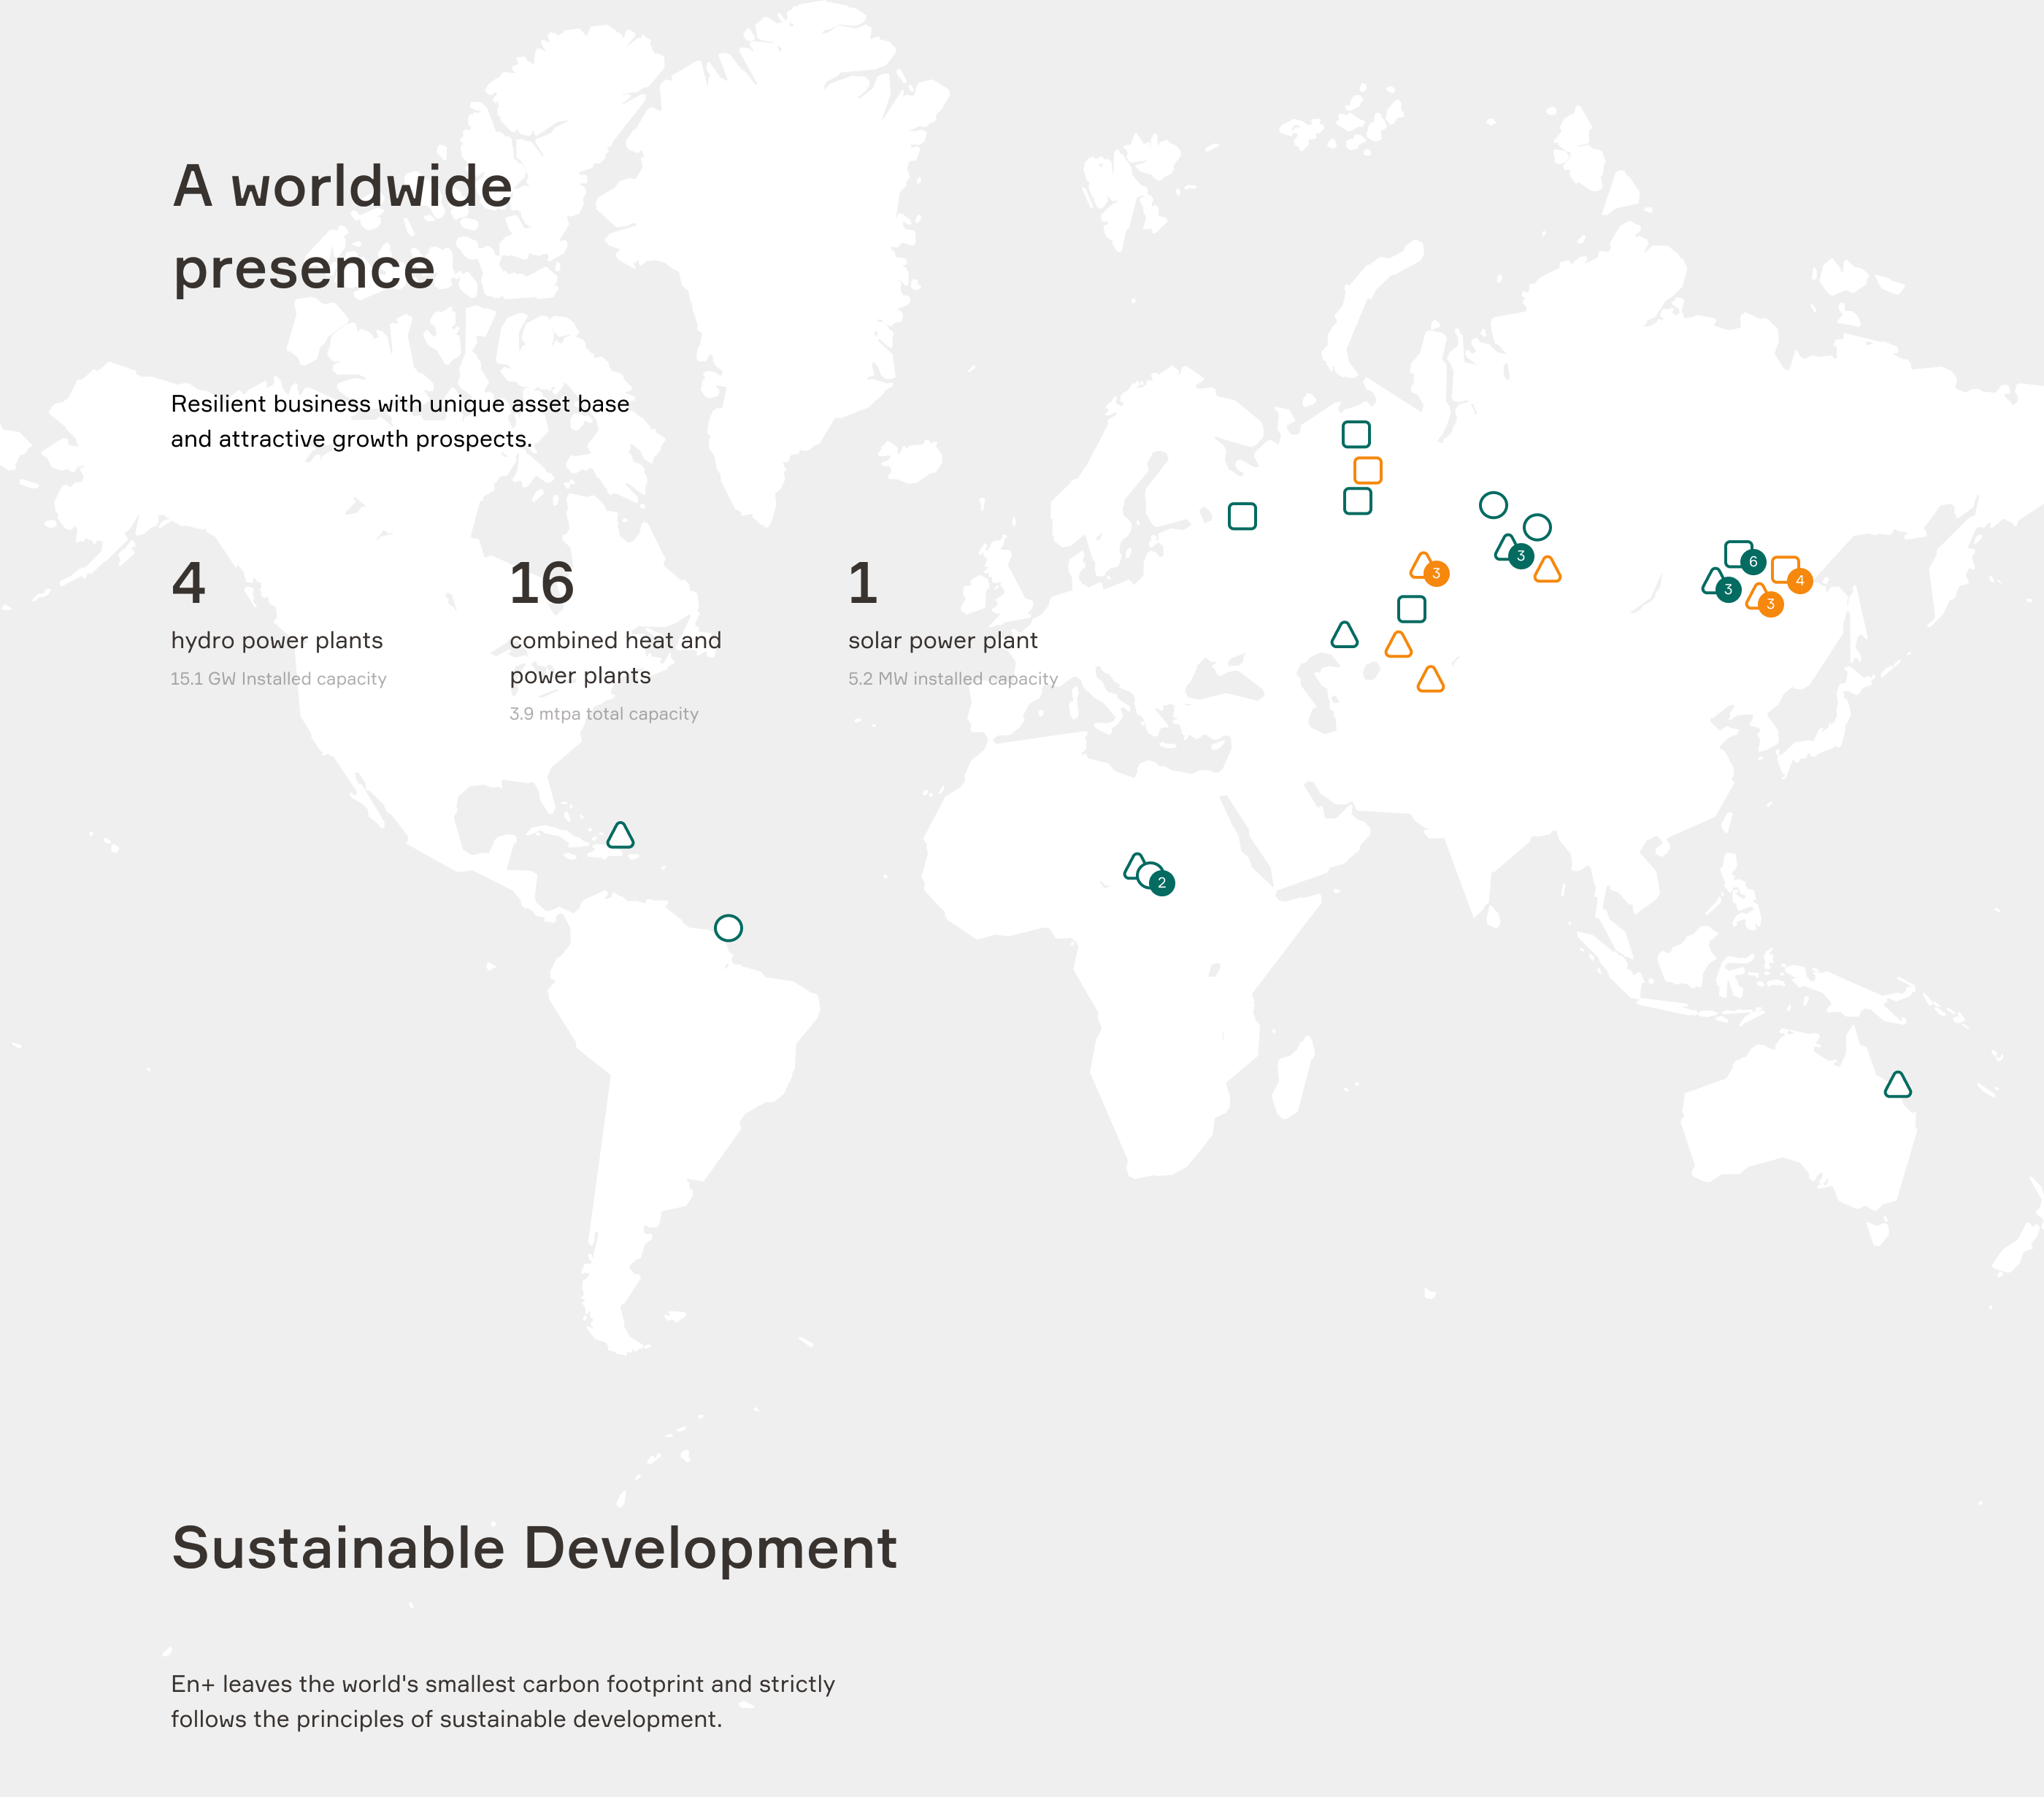
Task: Click the orange square marker in northern Russia
Action: click(x=1367, y=470)
